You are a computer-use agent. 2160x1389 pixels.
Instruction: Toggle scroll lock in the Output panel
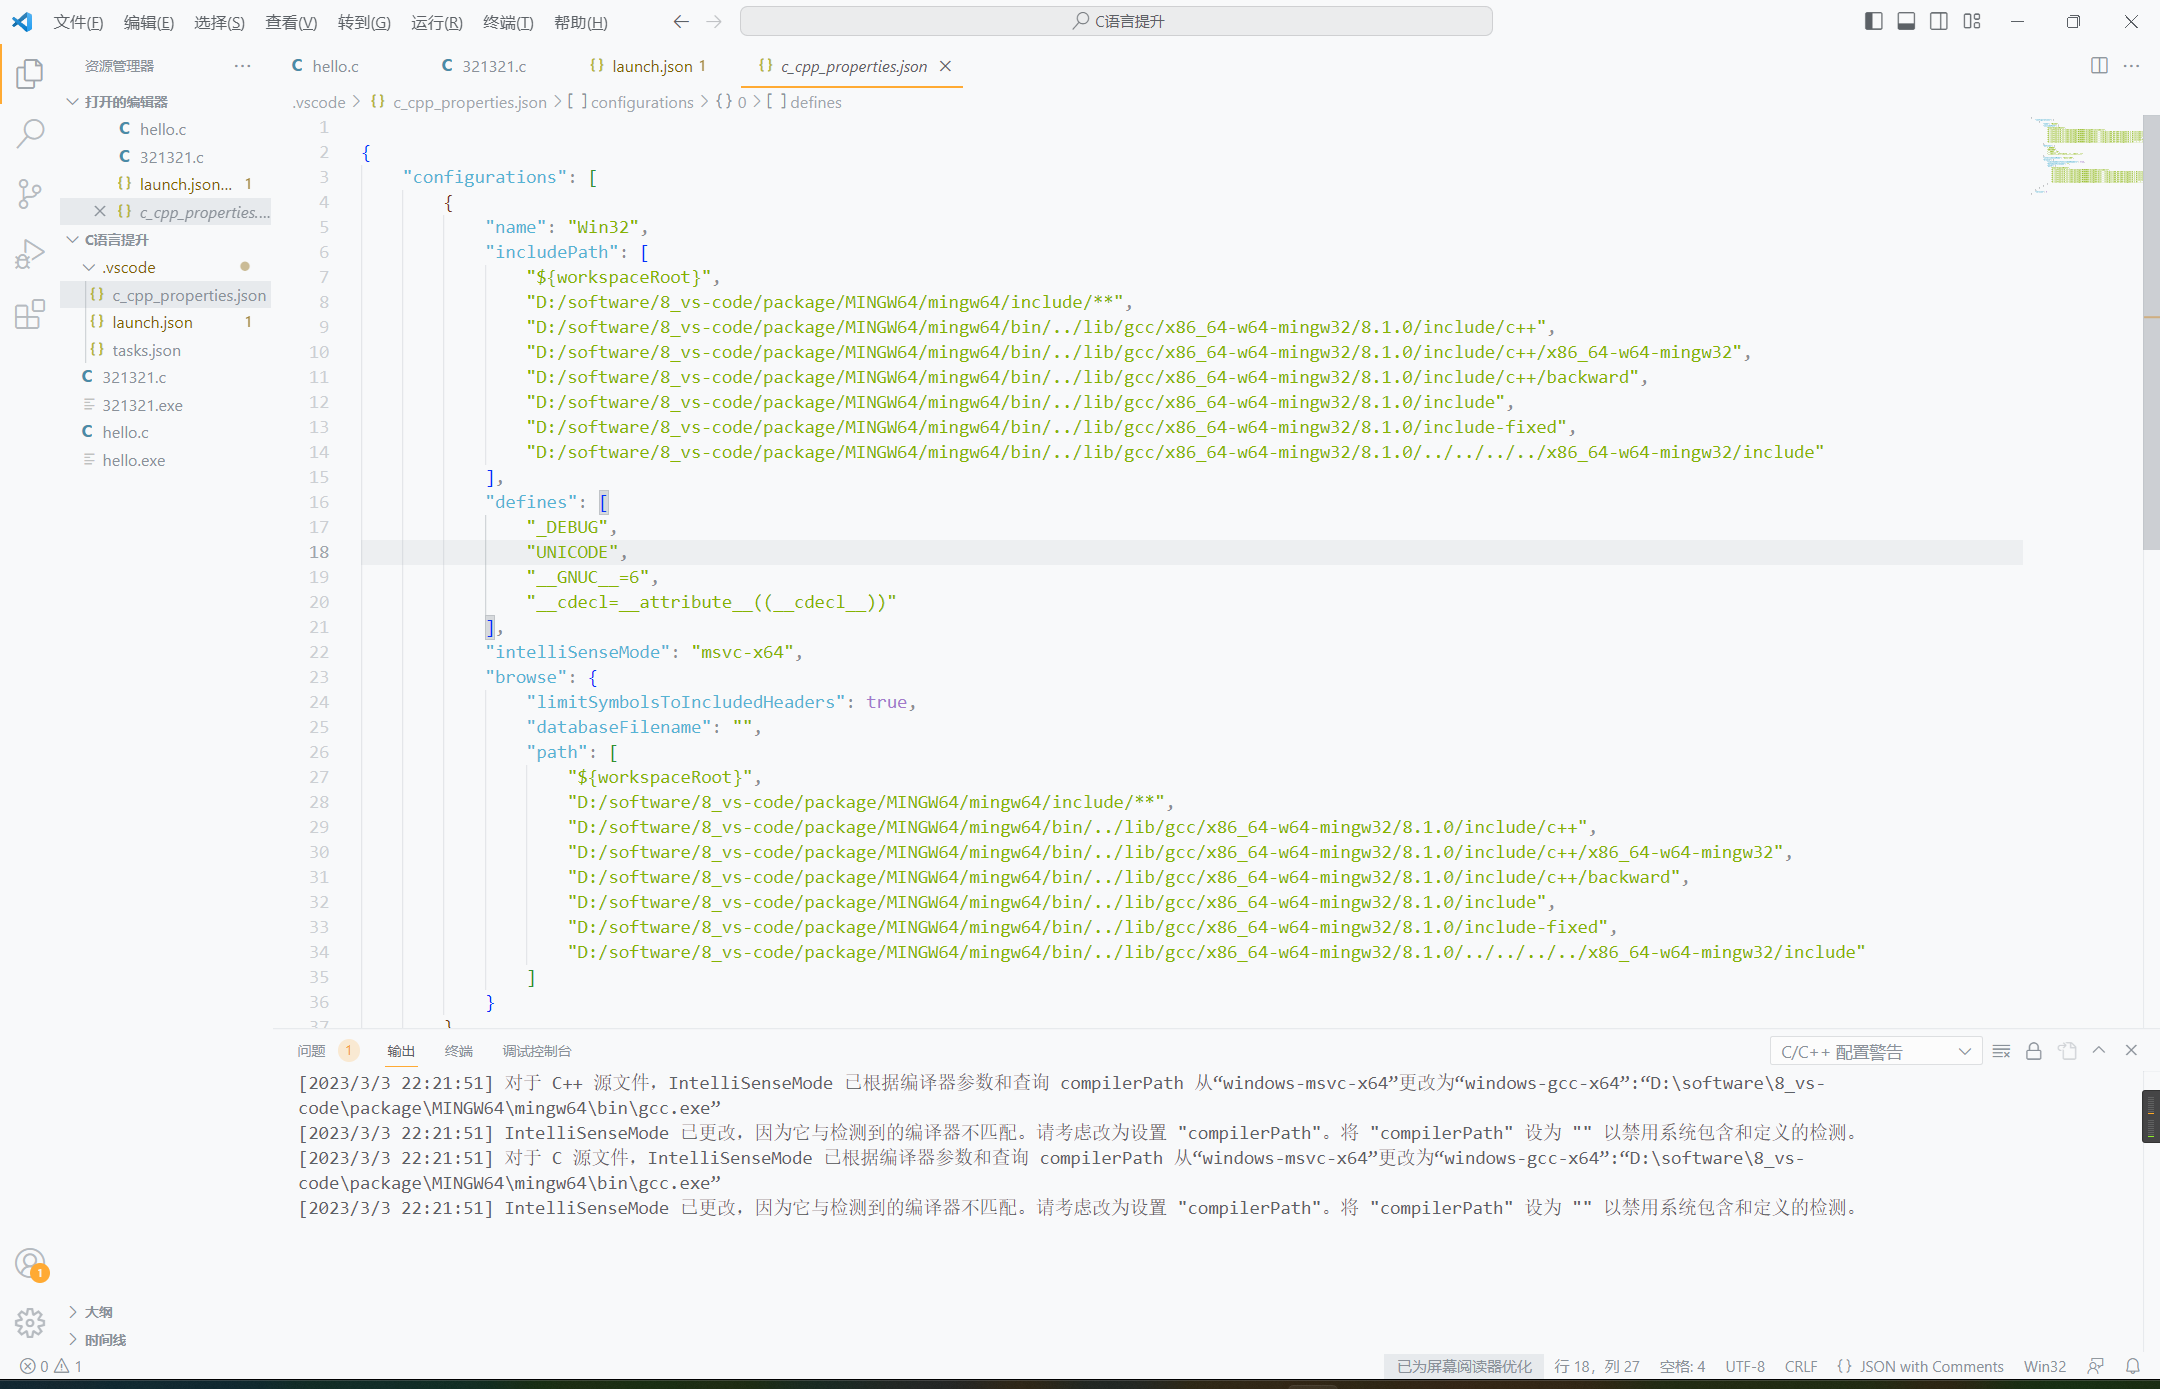2033,1051
